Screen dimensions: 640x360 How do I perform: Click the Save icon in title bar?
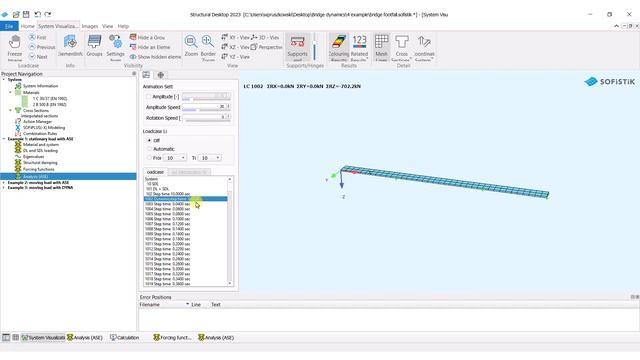tap(26, 14)
